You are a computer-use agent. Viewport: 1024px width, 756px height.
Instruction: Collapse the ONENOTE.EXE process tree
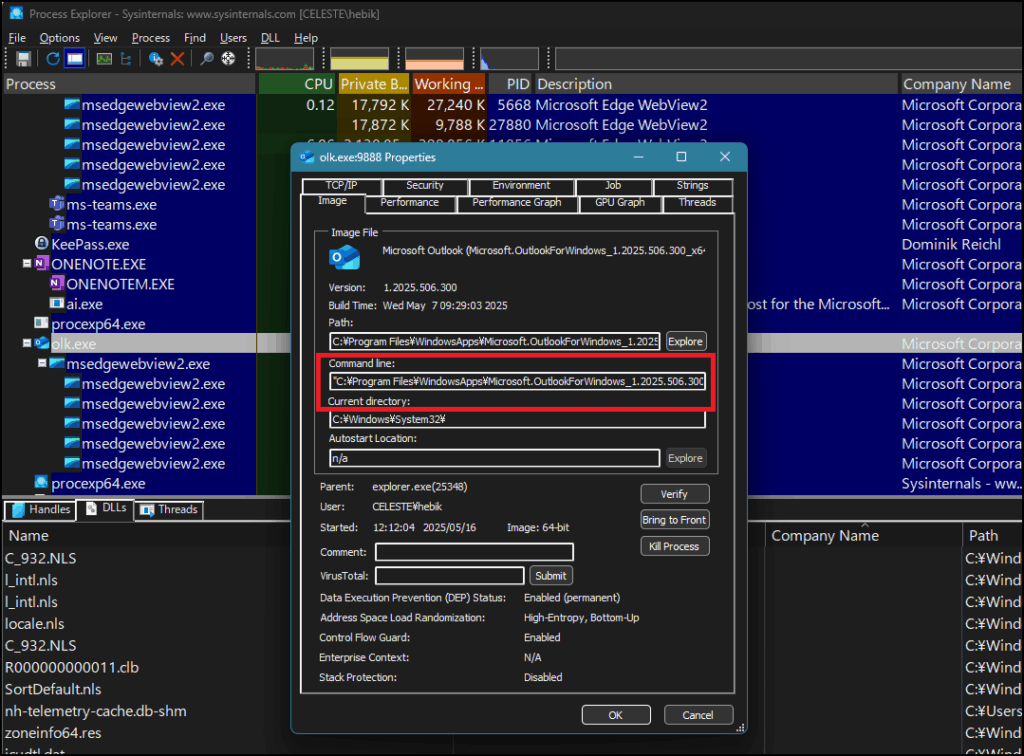coord(27,264)
